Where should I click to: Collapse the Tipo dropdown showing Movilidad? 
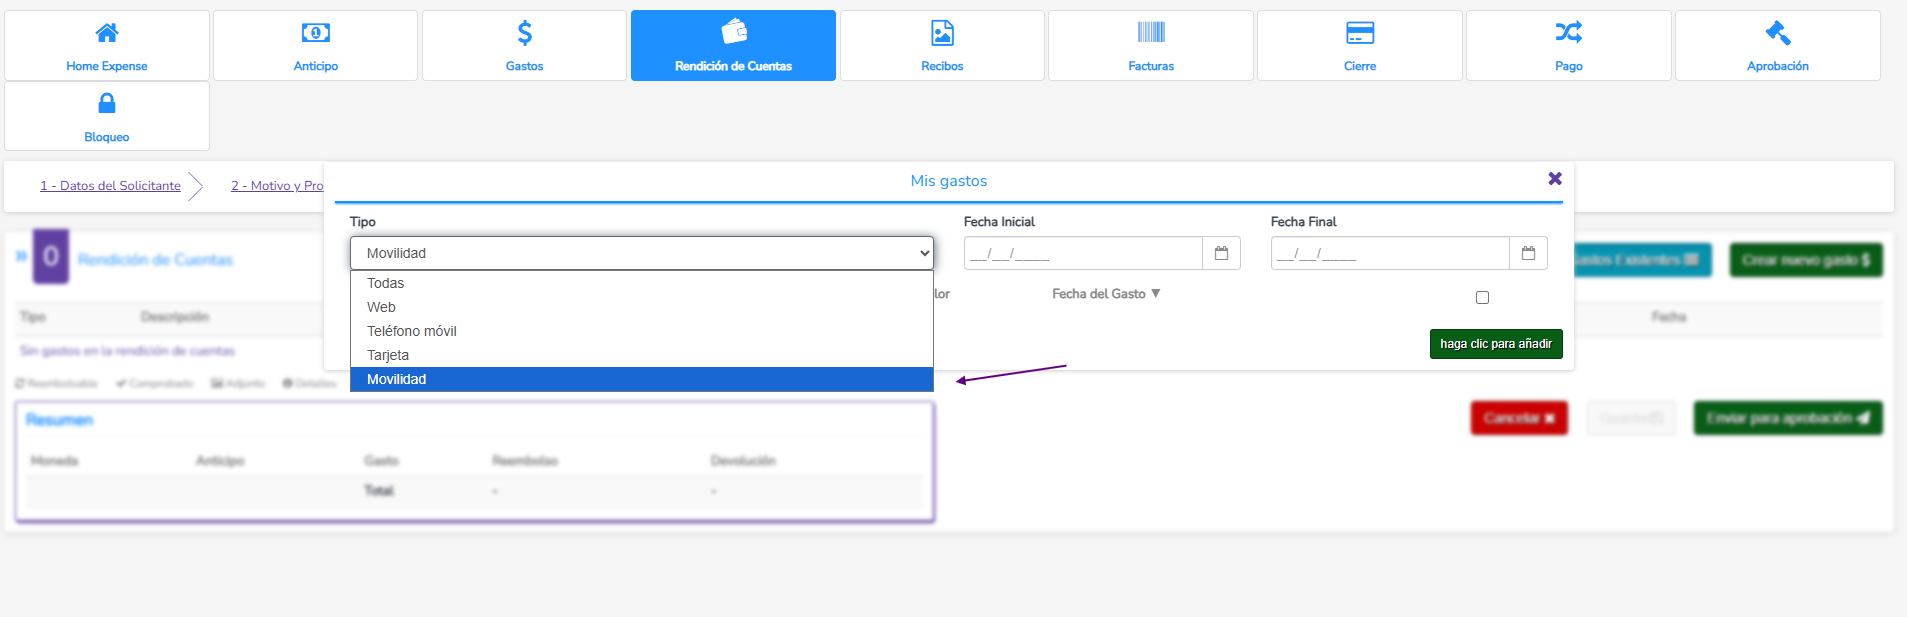(x=641, y=254)
